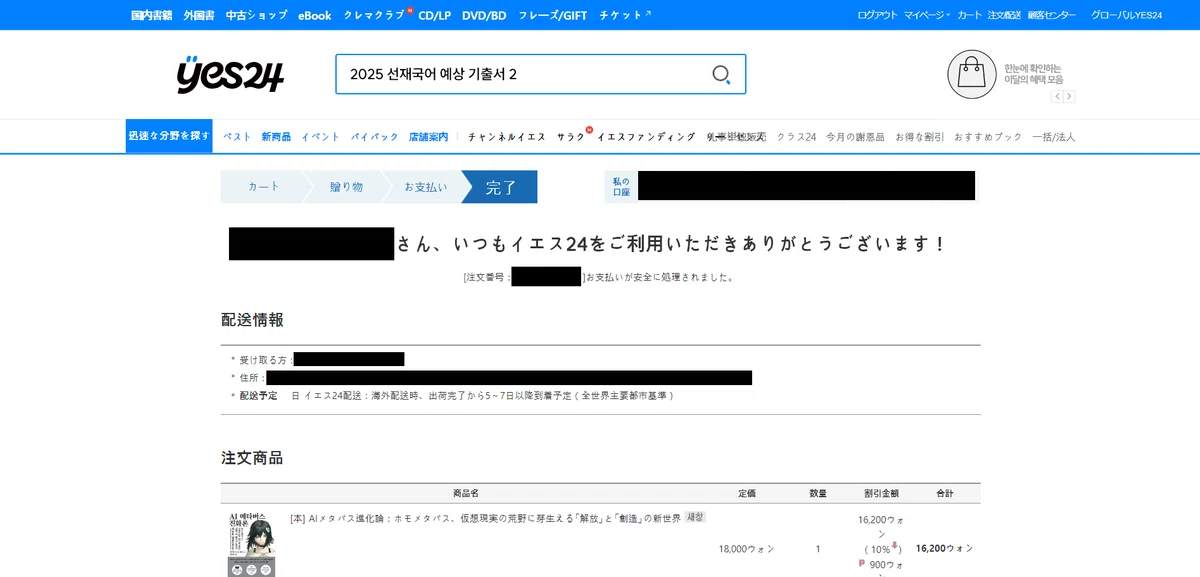Open eBook in top menu

314,15
